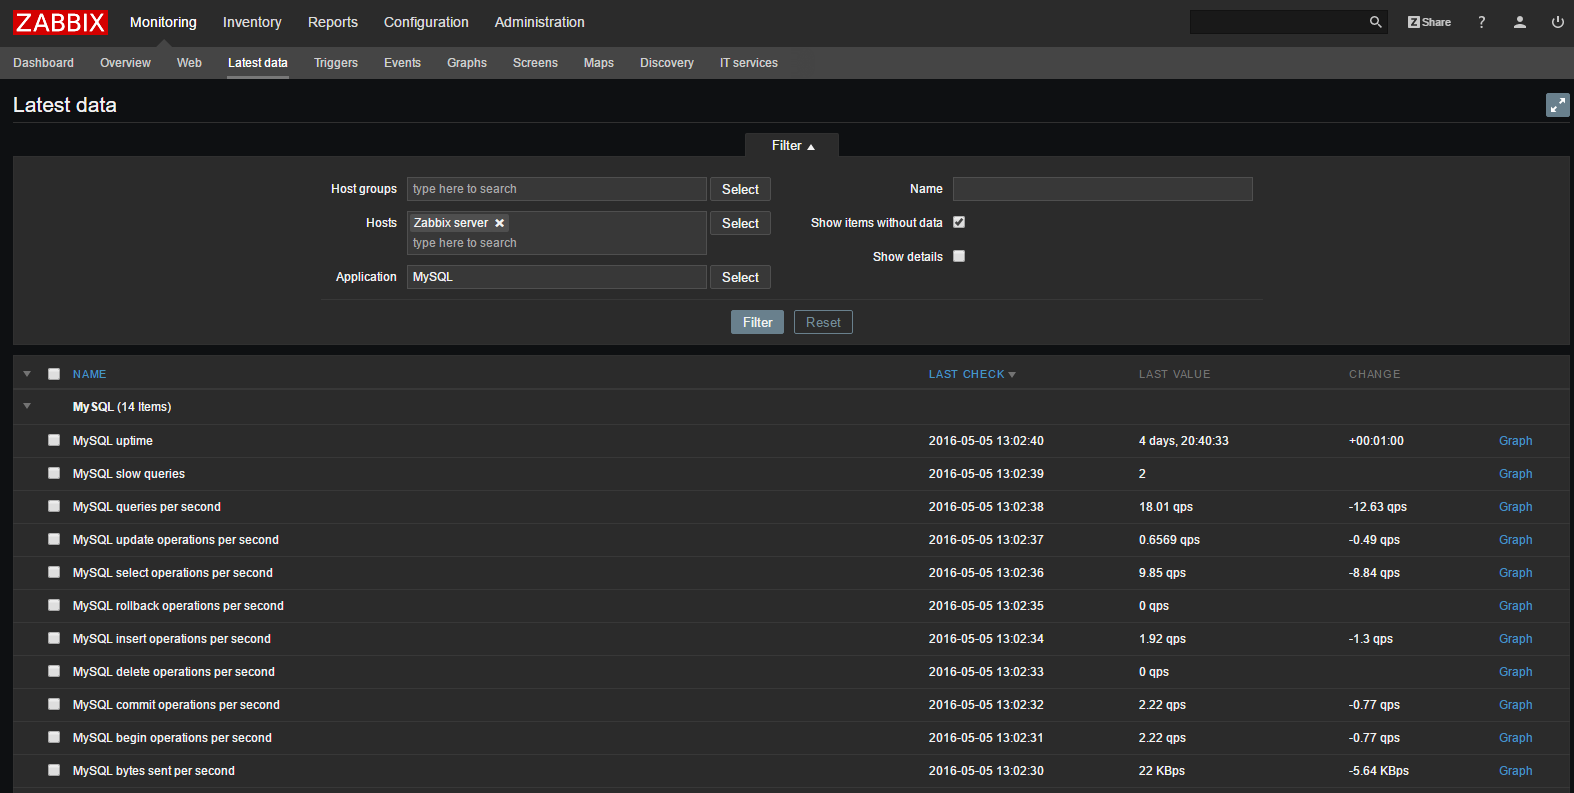Viewport: 1574px width, 793px height.
Task: Switch to the Triggers tab
Action: tap(336, 63)
